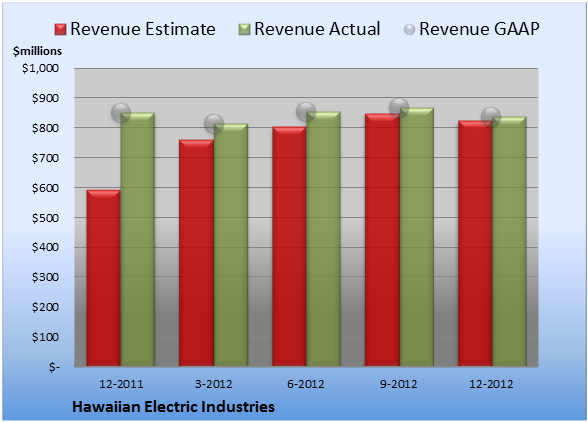Select the red estimate bar for 3-2012
Screen dimensions: 588x422
[196, 253]
